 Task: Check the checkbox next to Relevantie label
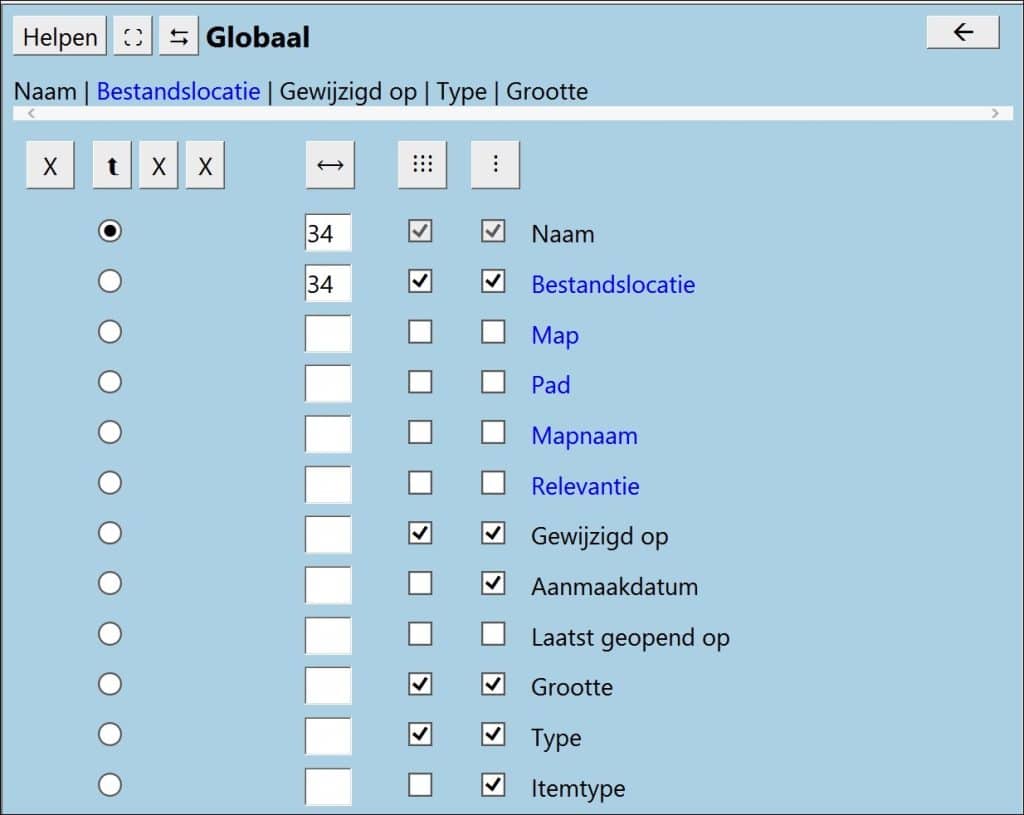point(493,483)
